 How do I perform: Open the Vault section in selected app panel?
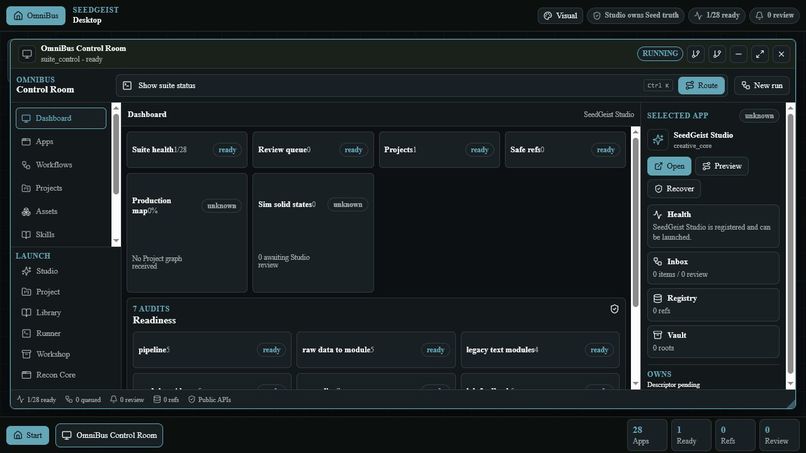(x=713, y=341)
